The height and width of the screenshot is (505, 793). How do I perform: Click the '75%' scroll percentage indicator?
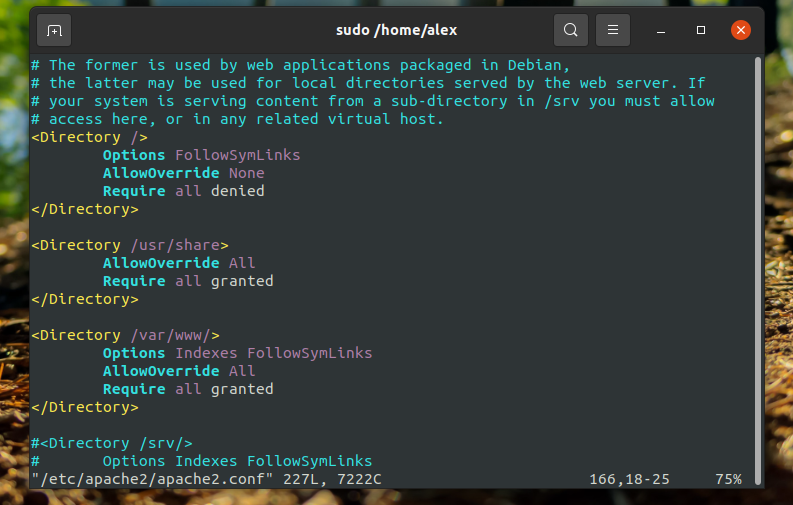pyautogui.click(x=728, y=479)
